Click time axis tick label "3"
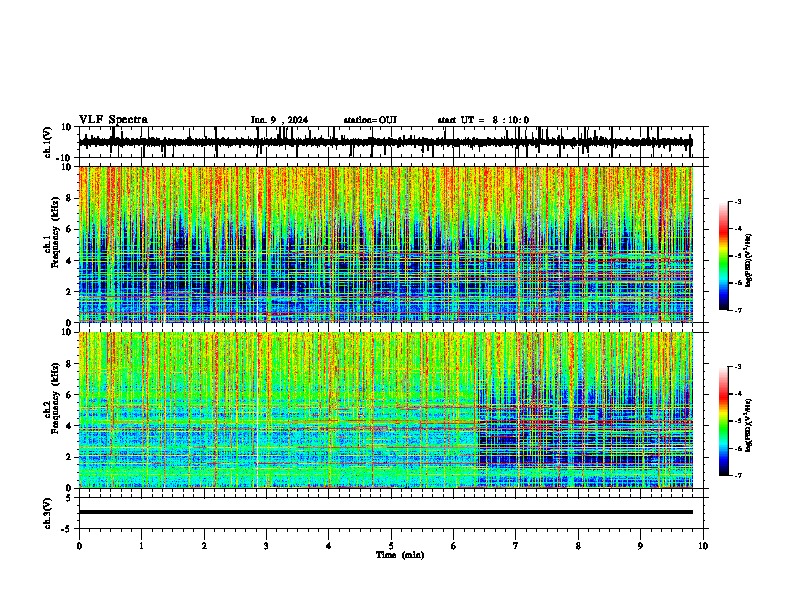 tap(266, 546)
